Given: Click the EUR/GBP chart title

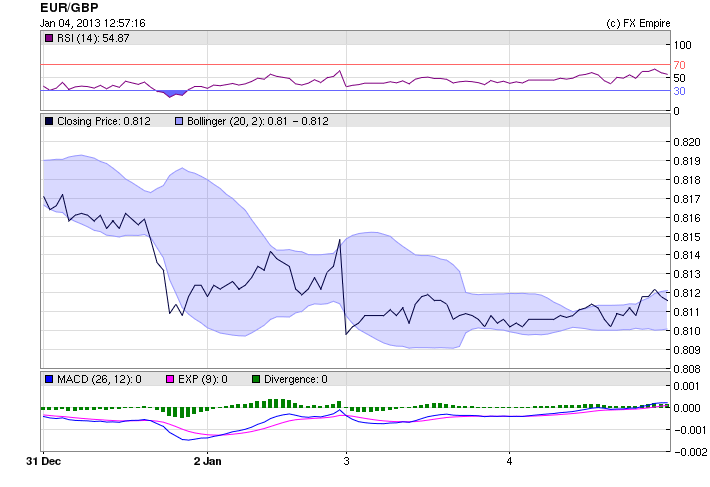Looking at the screenshot, I should [x=69, y=8].
